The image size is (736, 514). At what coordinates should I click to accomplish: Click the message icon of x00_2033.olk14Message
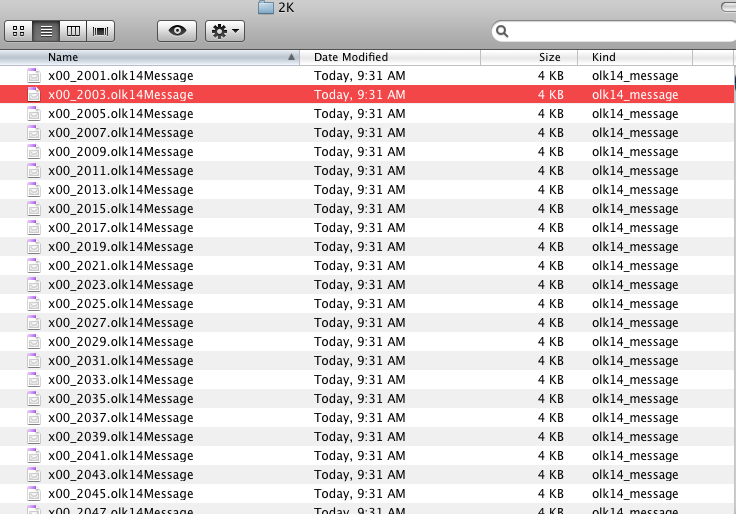pyautogui.click(x=34, y=379)
